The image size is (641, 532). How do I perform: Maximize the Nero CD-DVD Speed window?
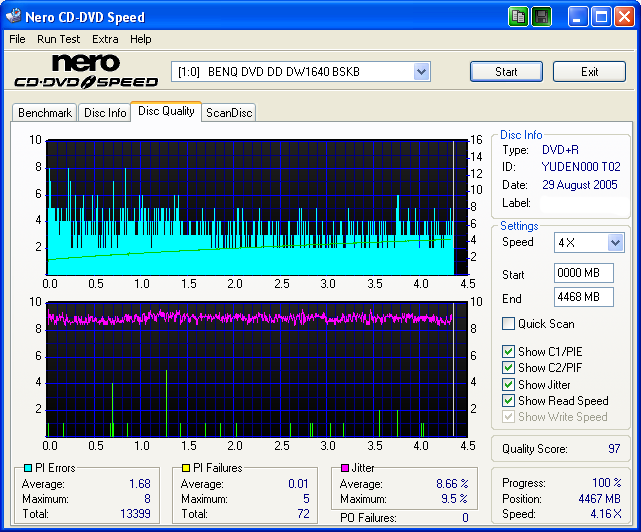coord(601,17)
